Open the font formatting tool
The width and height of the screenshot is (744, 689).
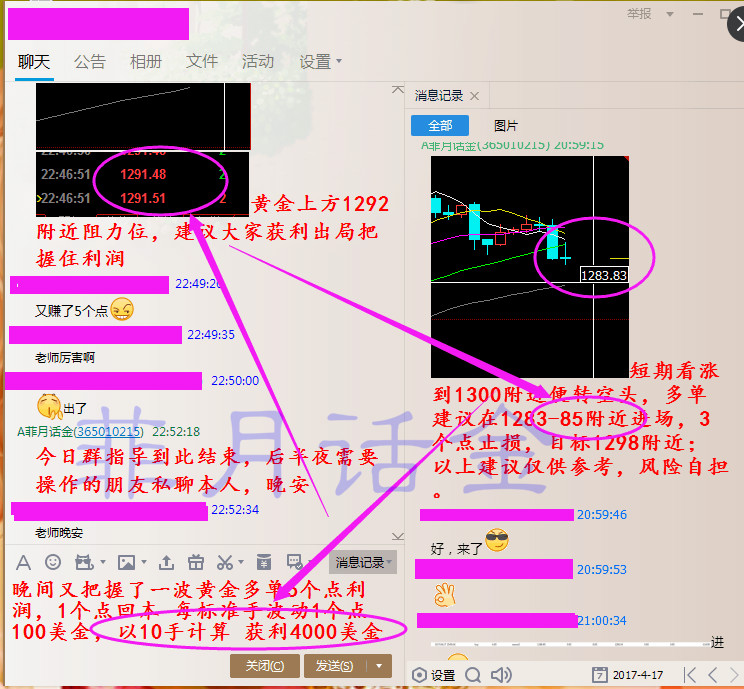click(x=23, y=562)
